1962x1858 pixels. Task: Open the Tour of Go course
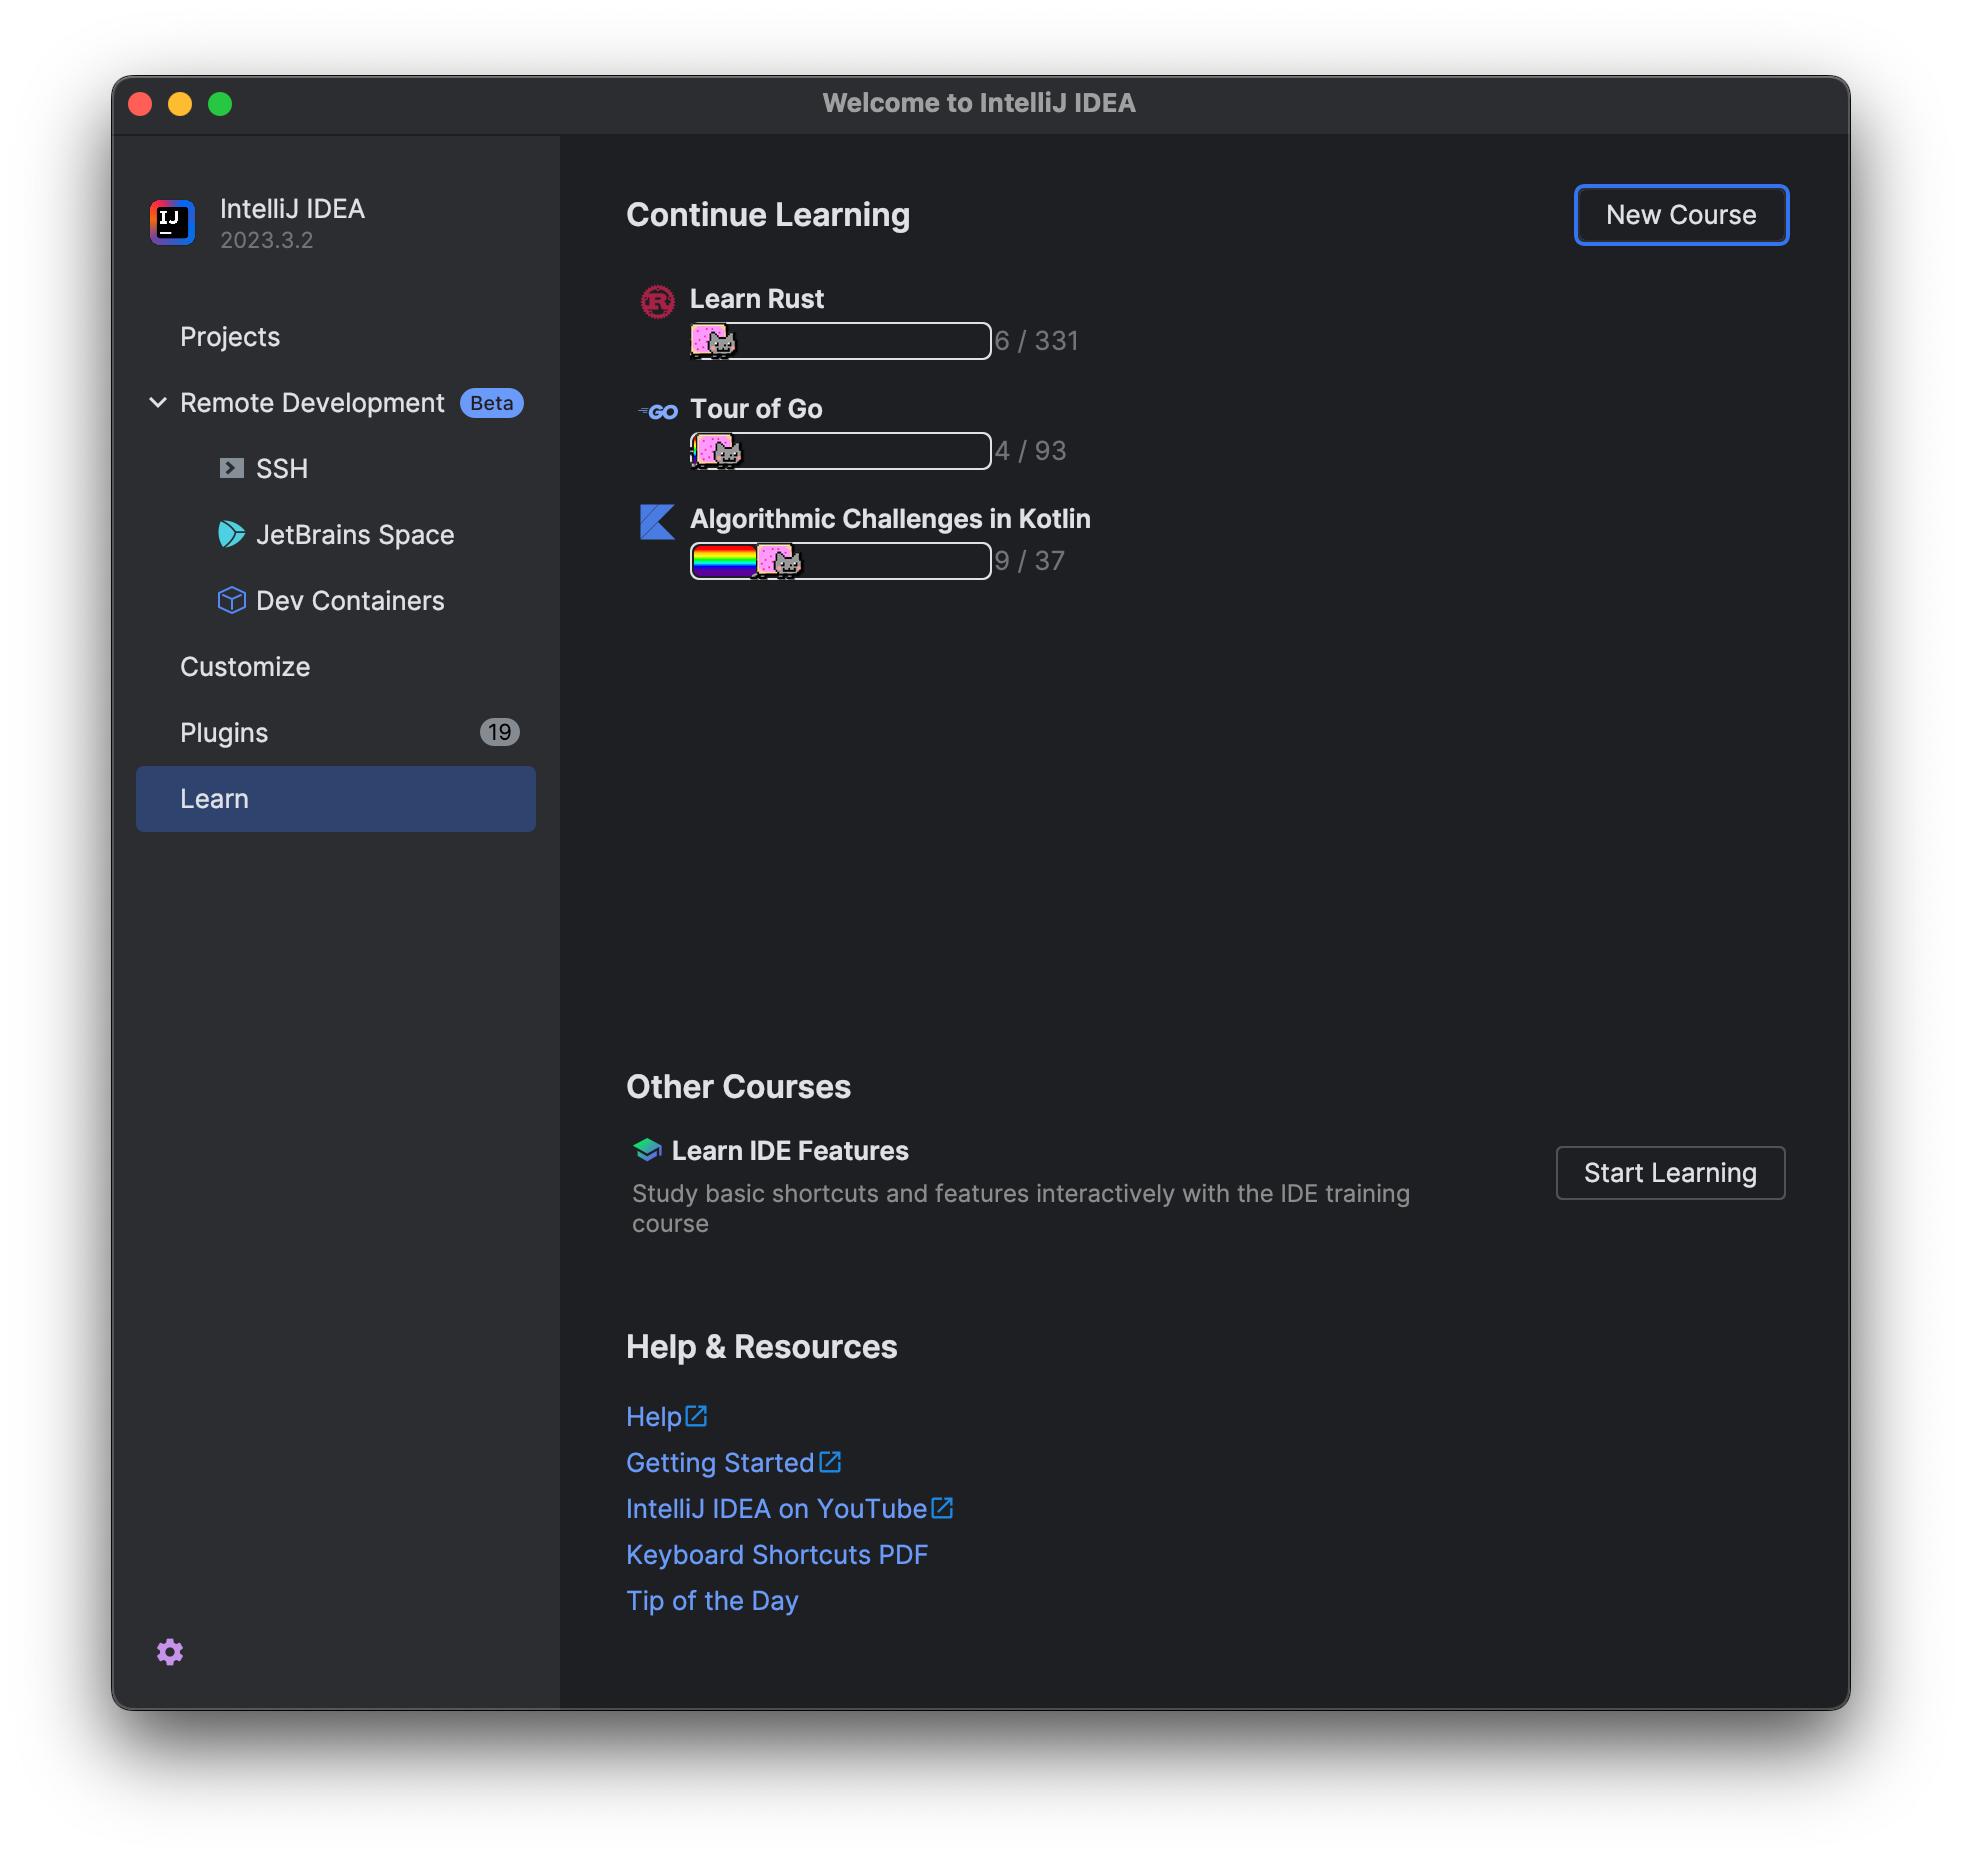(x=756, y=409)
